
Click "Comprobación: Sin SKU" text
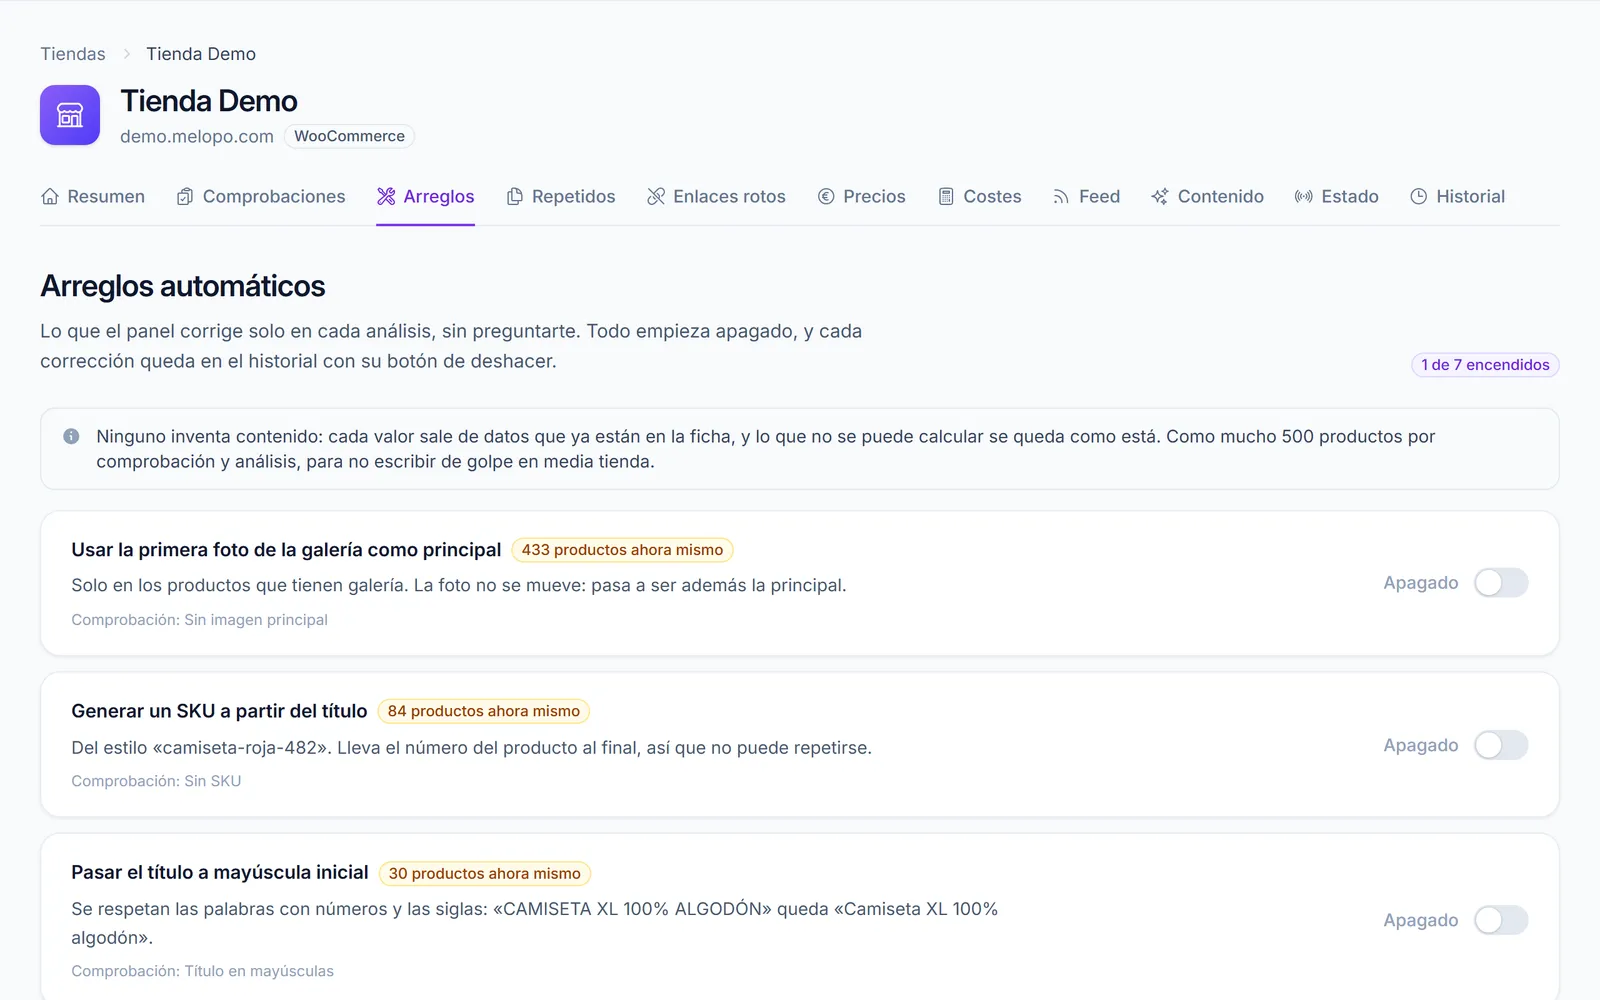point(156,781)
